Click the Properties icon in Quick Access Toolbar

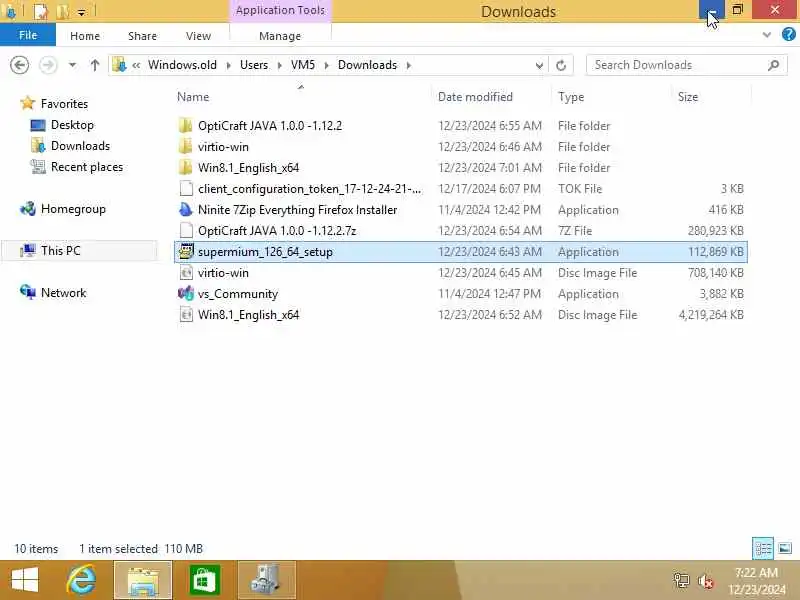40,11
